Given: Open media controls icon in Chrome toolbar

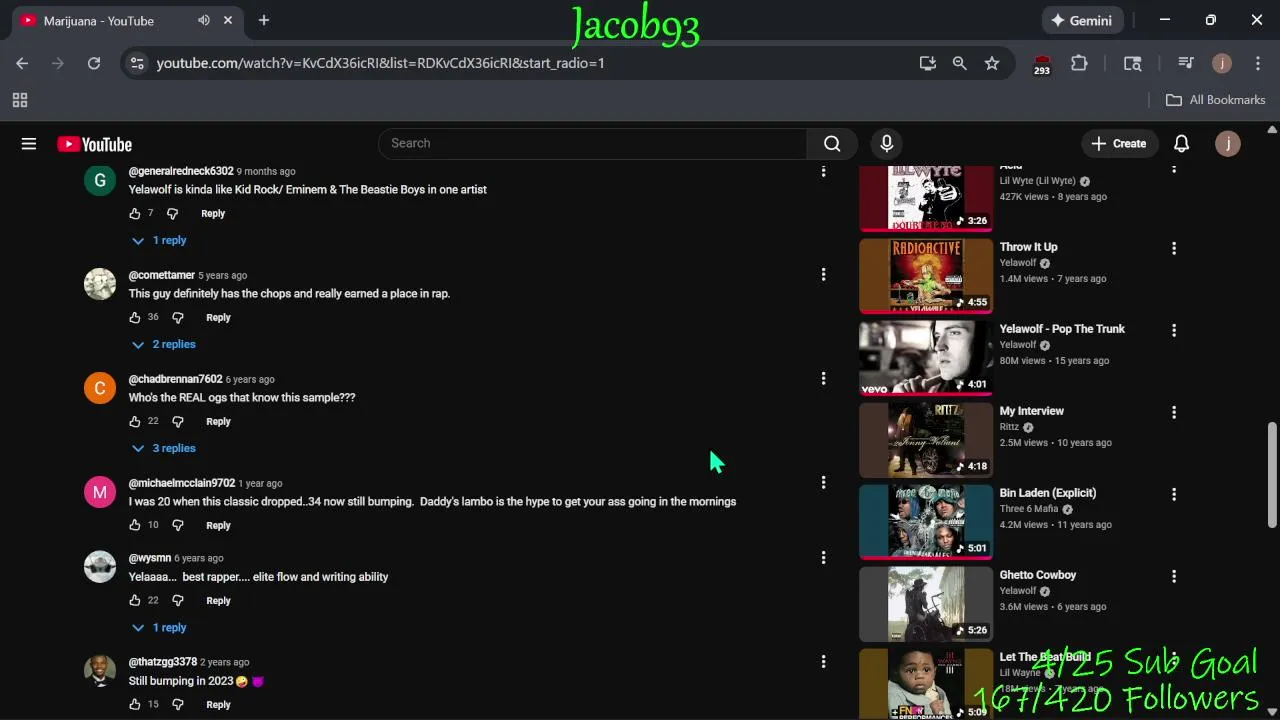Looking at the screenshot, I should tap(1186, 63).
